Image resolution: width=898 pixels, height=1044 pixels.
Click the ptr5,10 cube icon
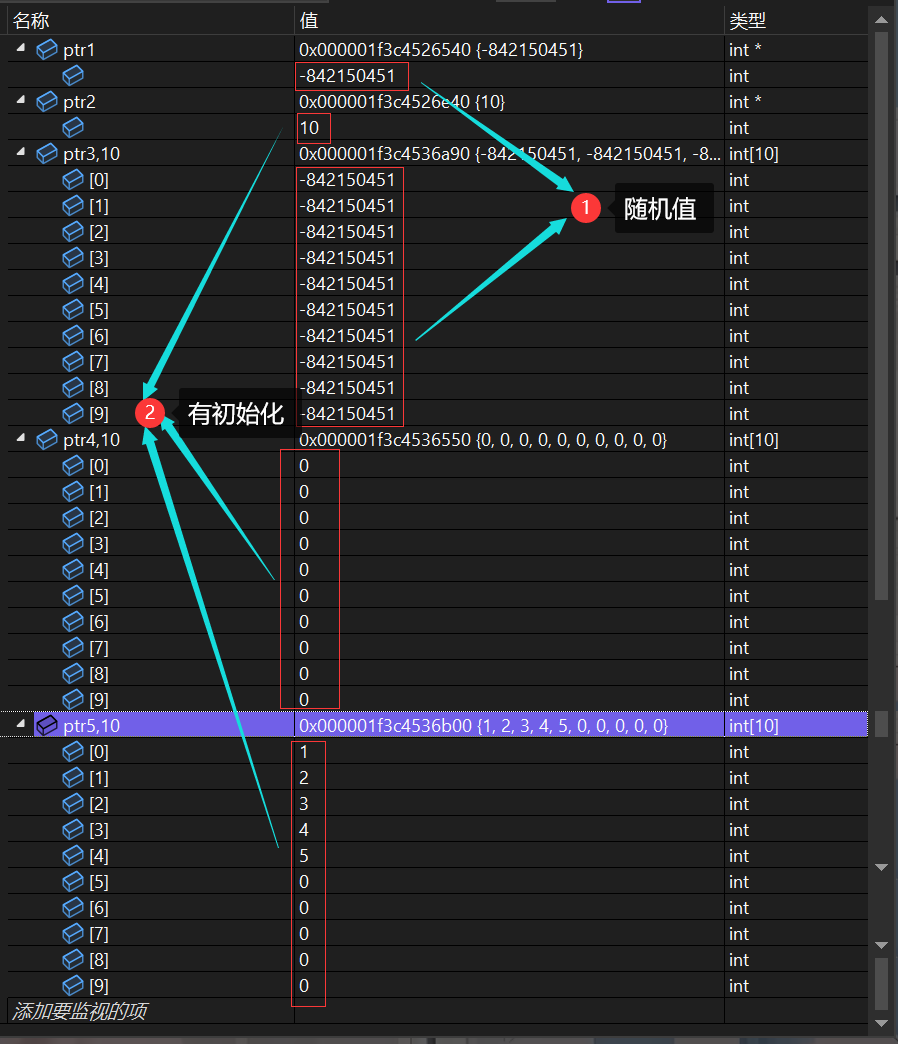pyautogui.click(x=47, y=725)
